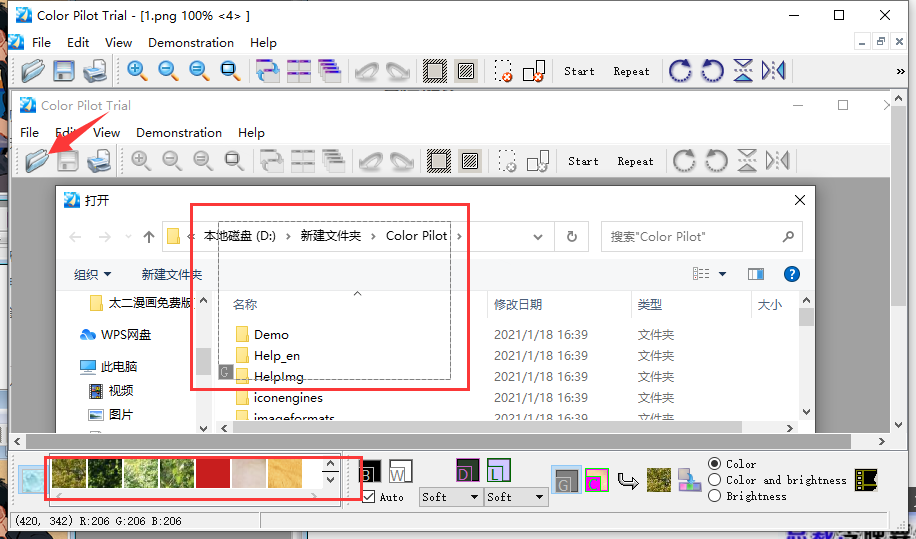
Task: Click the Repeat button in main toolbar
Action: [x=632, y=71]
